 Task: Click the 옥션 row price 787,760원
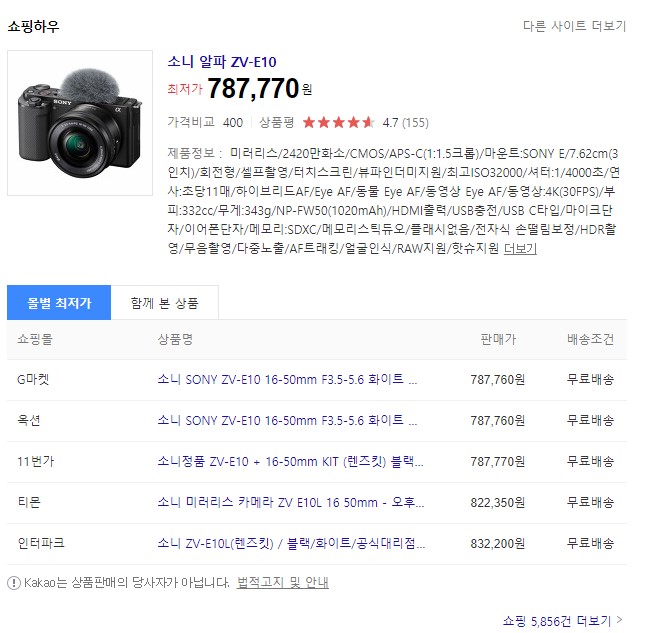[x=498, y=420]
